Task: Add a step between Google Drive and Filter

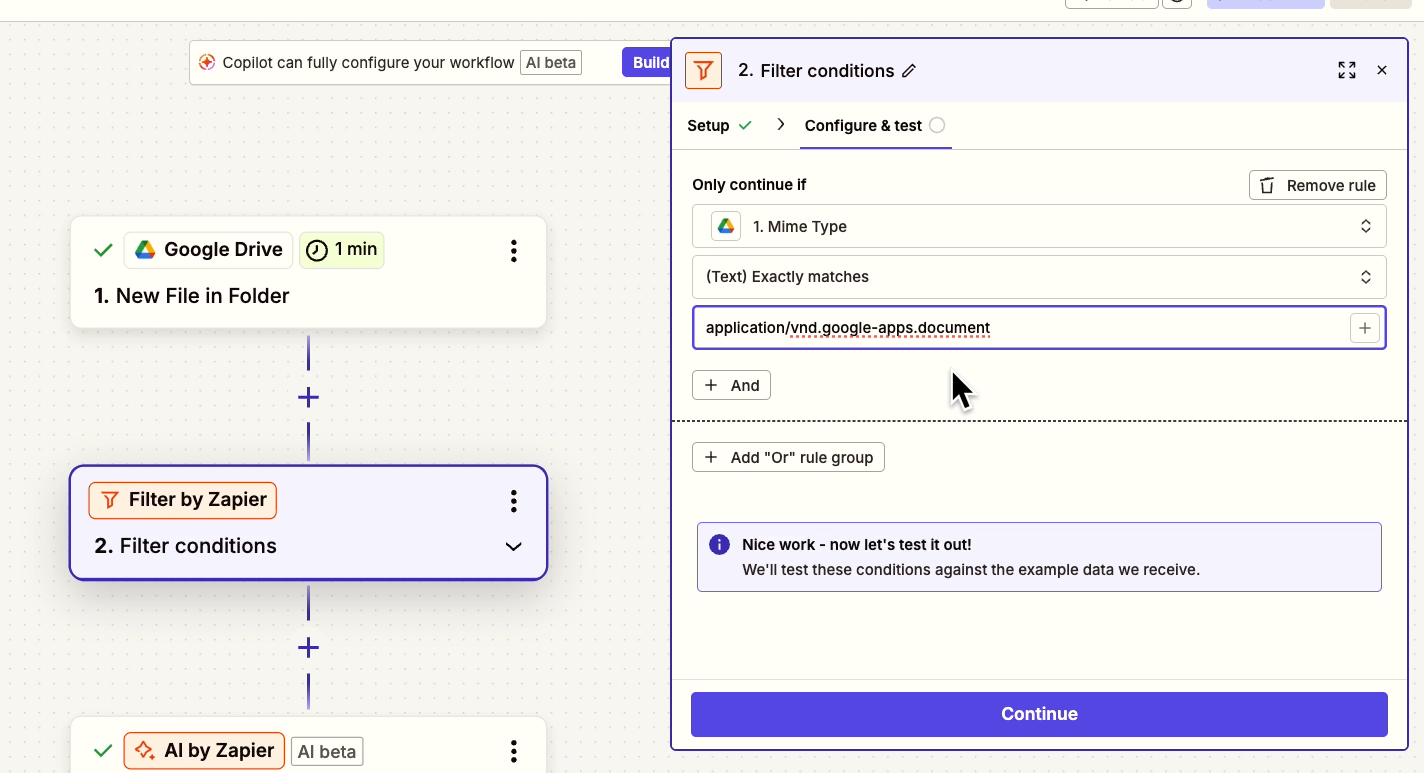Action: coord(308,398)
